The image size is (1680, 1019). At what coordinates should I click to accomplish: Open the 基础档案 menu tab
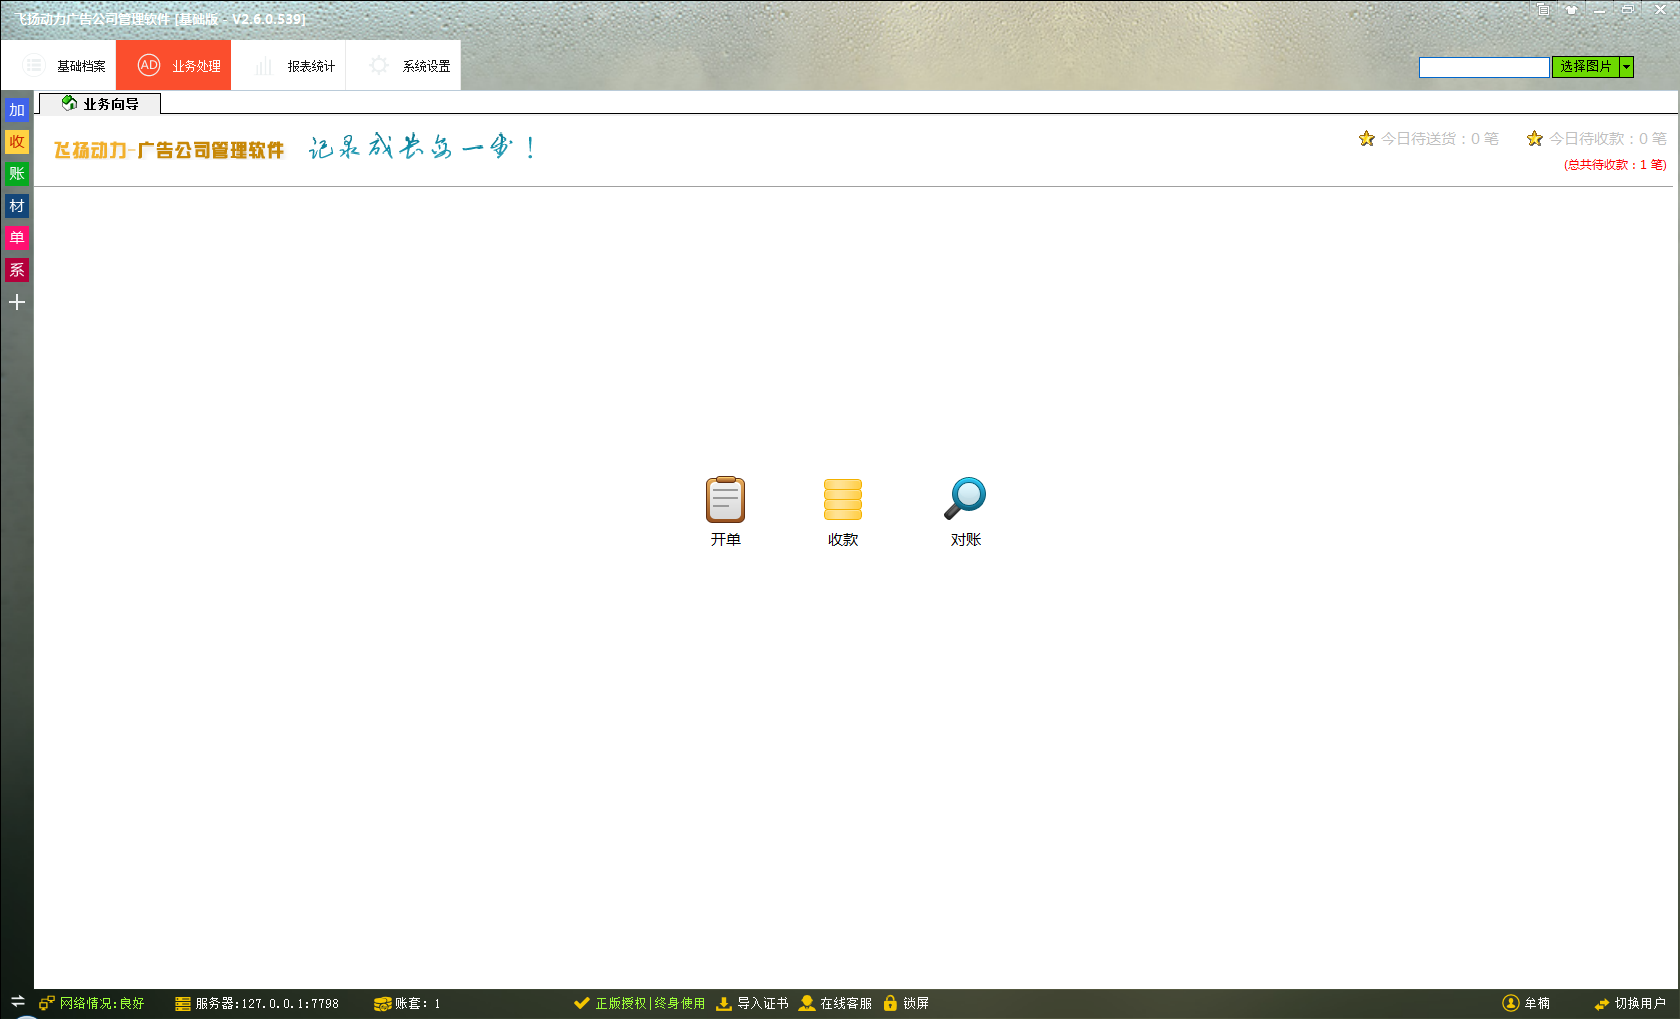(x=66, y=66)
